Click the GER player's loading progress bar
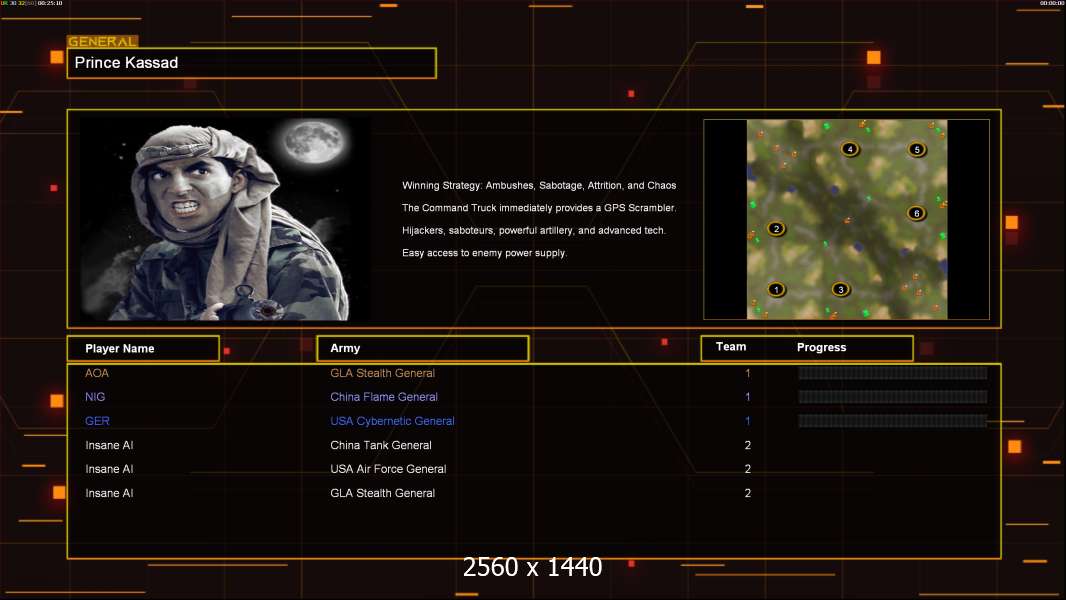This screenshot has width=1066, height=600. (893, 421)
